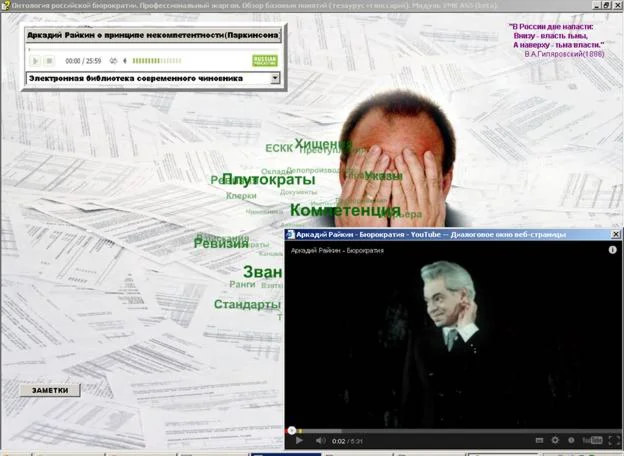Click the 'Звание' tag word
Screen dimensions: 624x456
(x=263, y=272)
